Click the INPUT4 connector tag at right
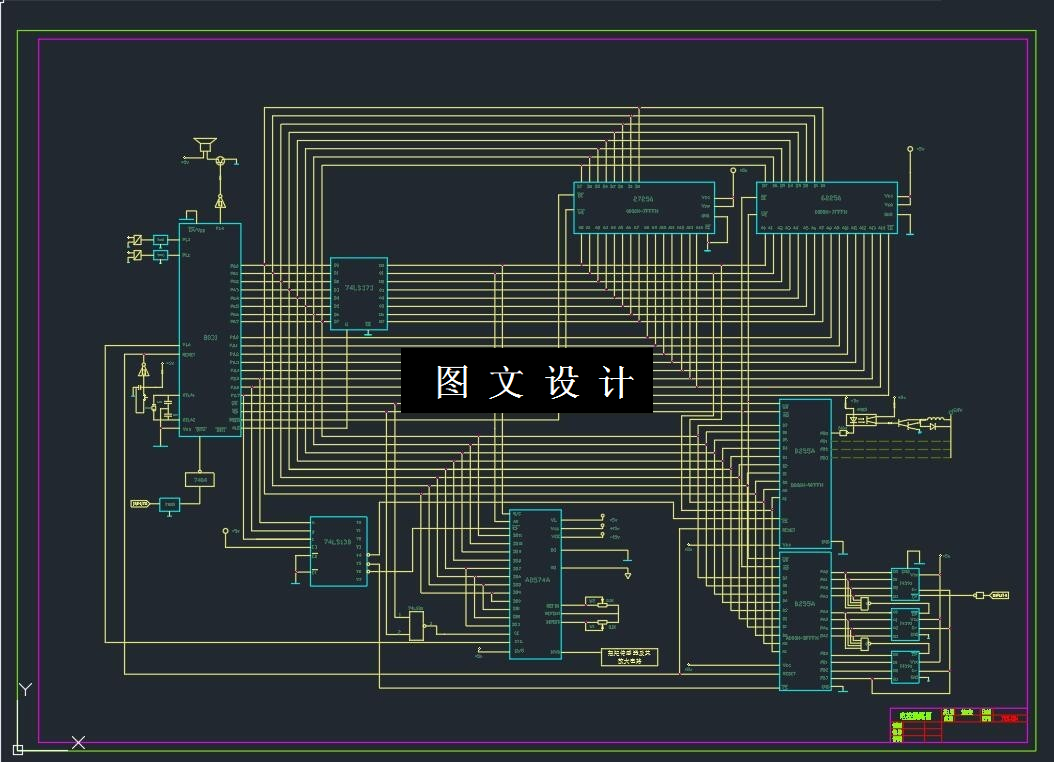The image size is (1054, 762). pos(1000,595)
